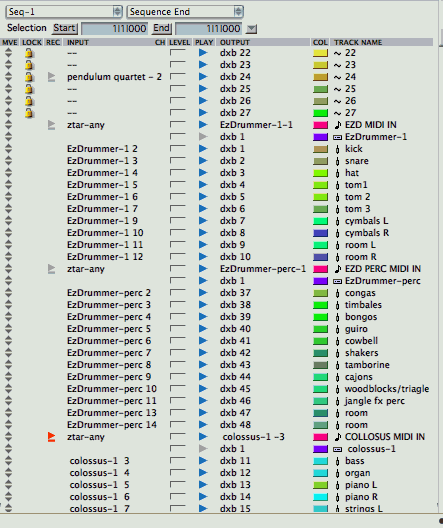This screenshot has width=443, height=528.
Task: Toggle play-enable on EzDrummer-1 instrument track
Action: [203, 137]
